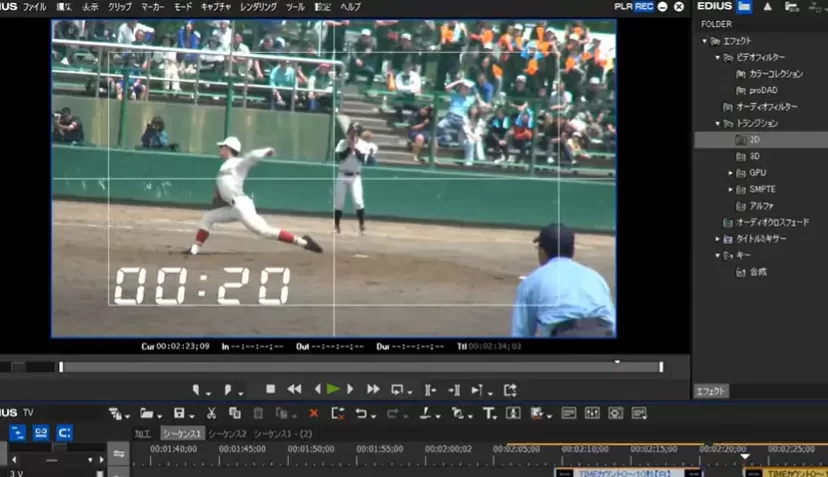Click the red X delete icon
Viewport: 828px width, 477px height.
point(313,413)
